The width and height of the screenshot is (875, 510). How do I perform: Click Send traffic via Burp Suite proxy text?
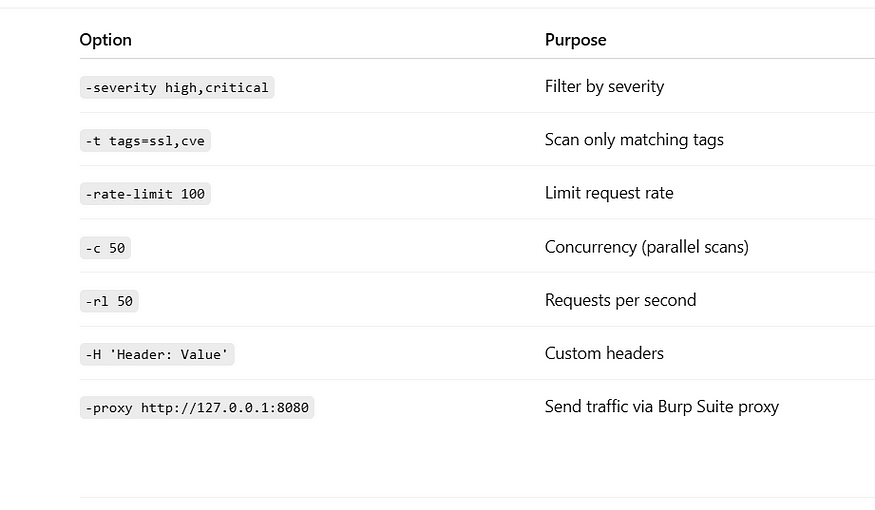pyautogui.click(x=662, y=407)
